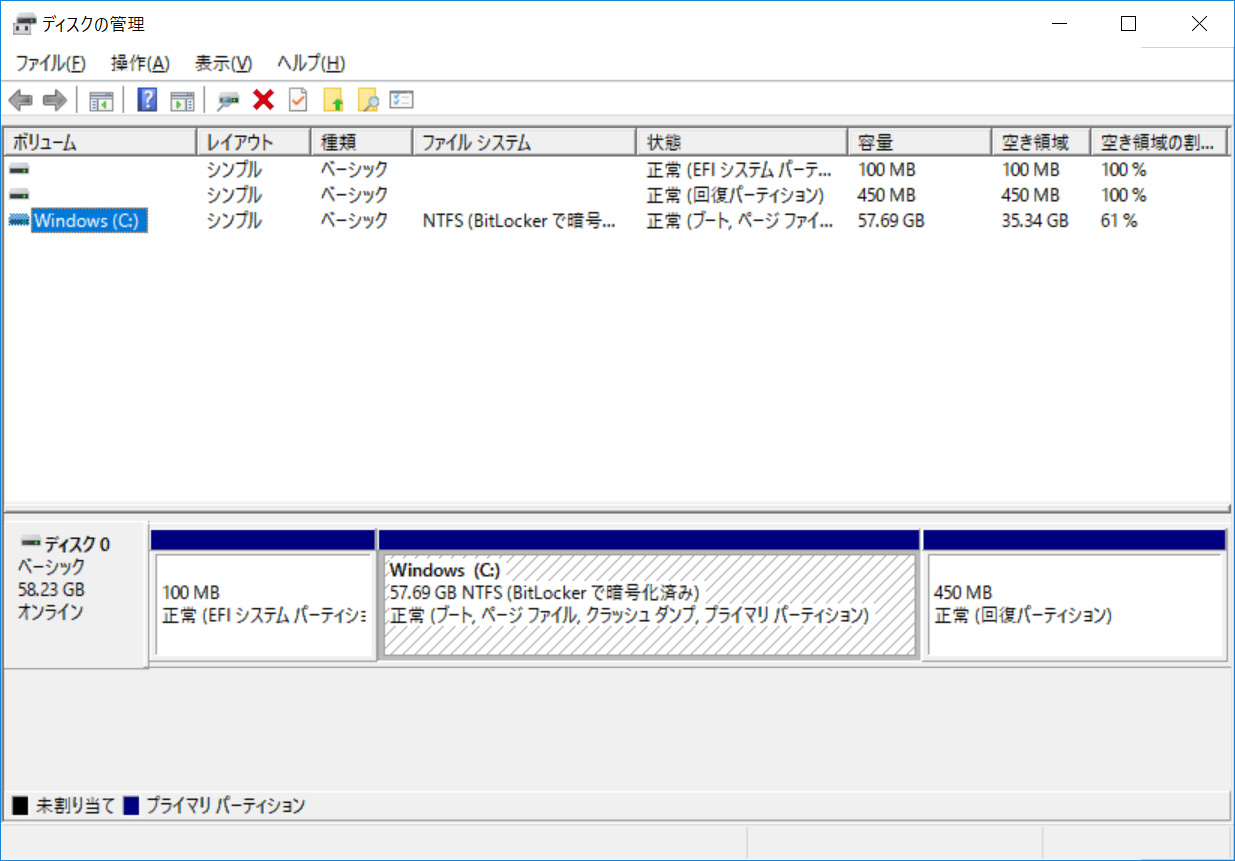Open the 表示 menu

click(222, 63)
